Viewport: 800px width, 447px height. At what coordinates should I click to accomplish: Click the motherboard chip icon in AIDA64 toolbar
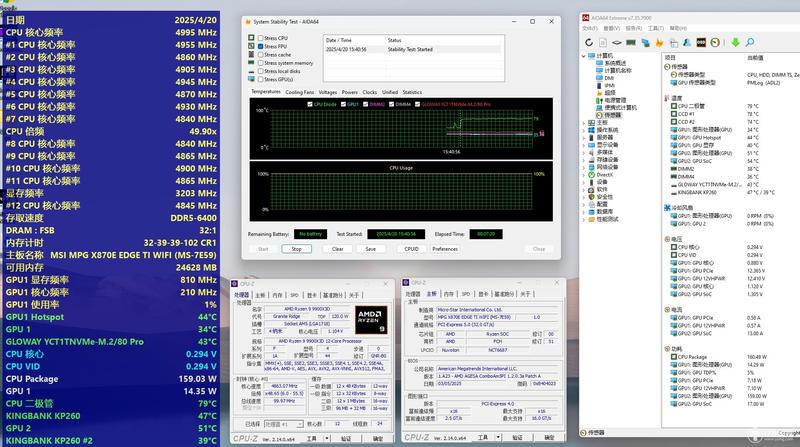point(617,42)
